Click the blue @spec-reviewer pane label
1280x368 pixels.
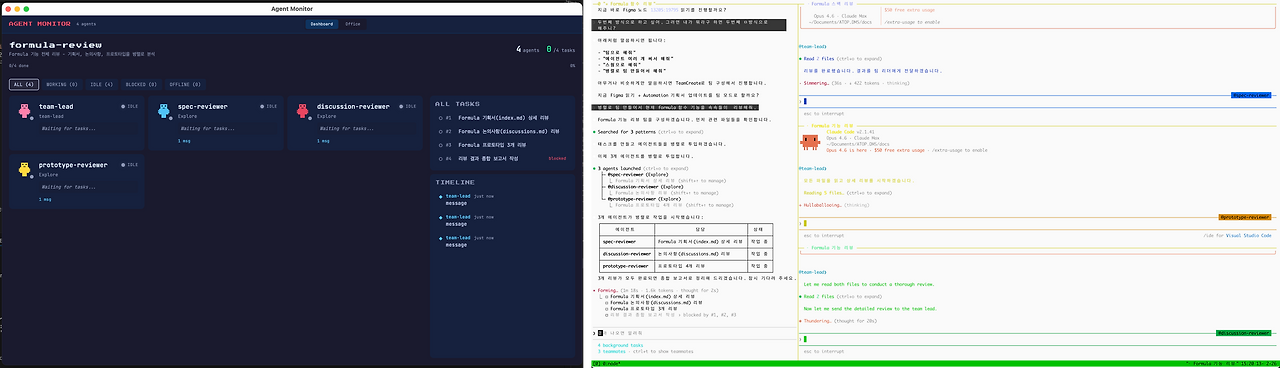tap(1251, 96)
